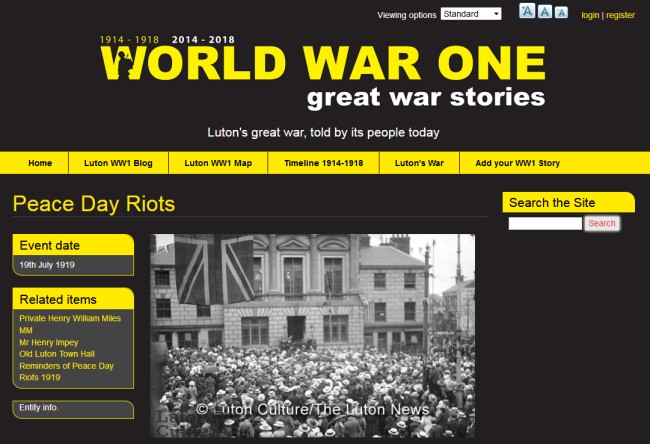Image resolution: width=650 pixels, height=444 pixels.
Task: Click the Search button
Action: coord(602,223)
